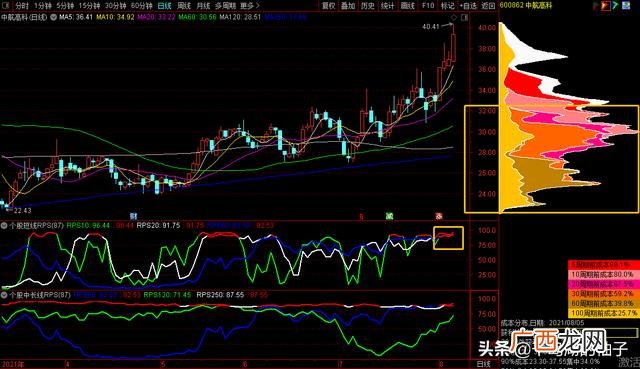
Task: Click the 叠加 overlay button
Action: click(x=348, y=6)
